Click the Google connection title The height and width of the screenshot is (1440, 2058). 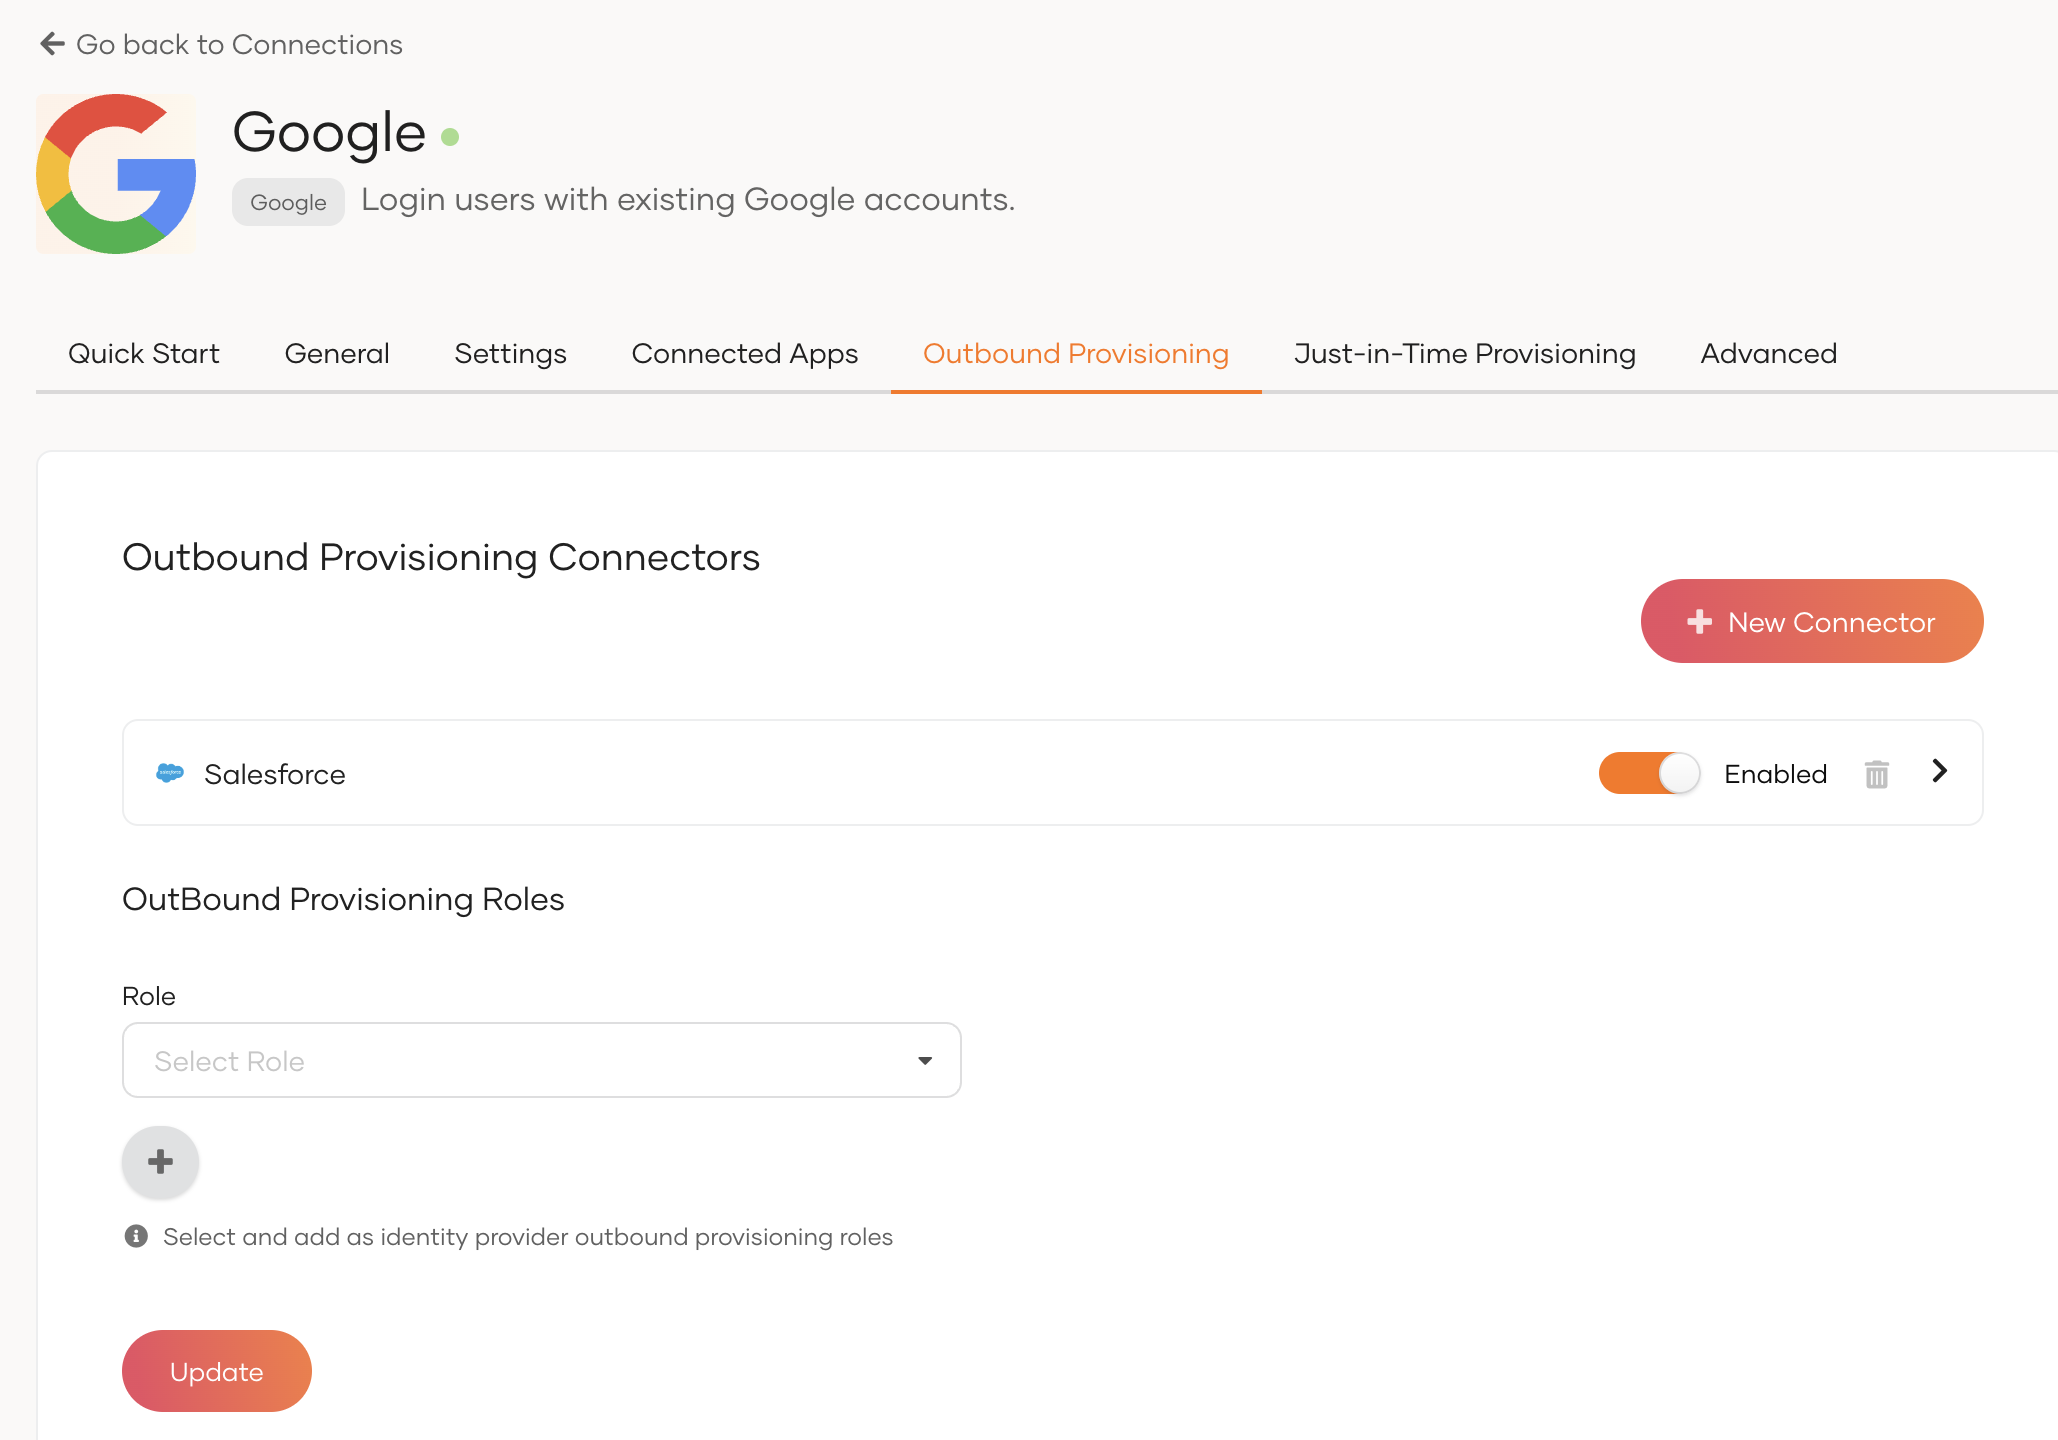pyautogui.click(x=329, y=133)
